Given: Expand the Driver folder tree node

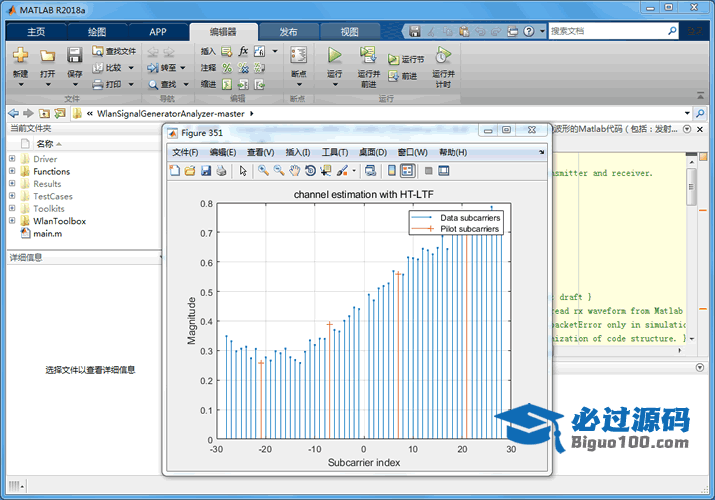Looking at the screenshot, I should pyautogui.click(x=12, y=159).
